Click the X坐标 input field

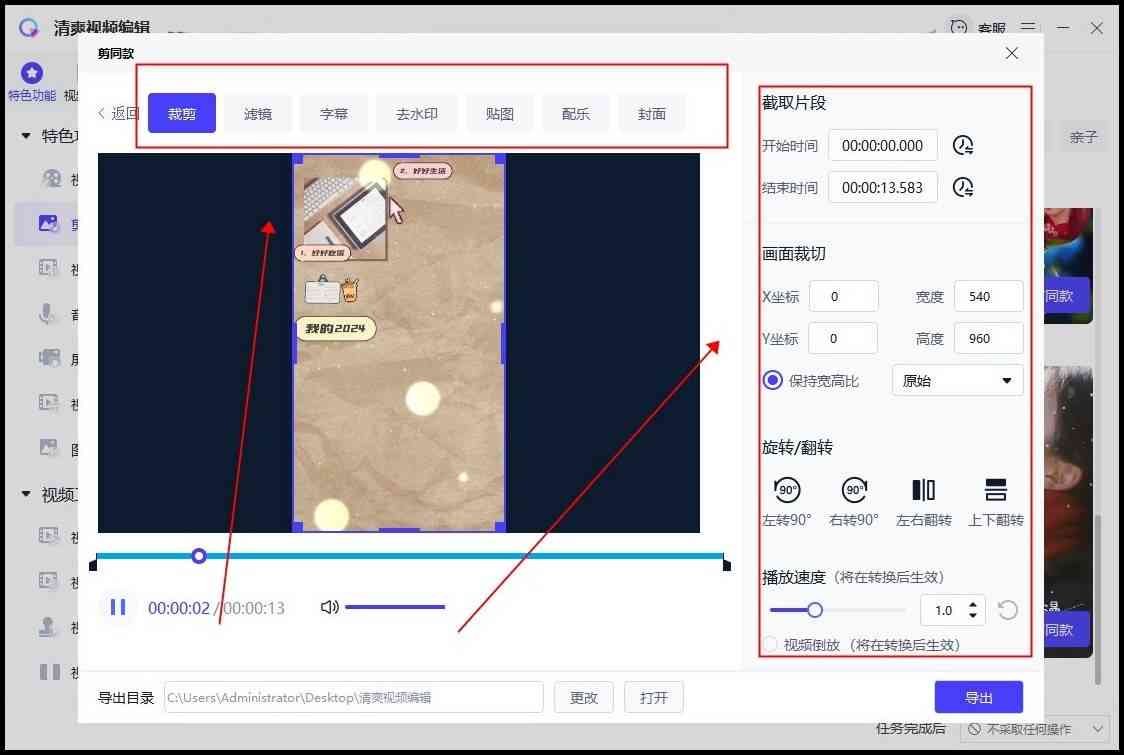pos(844,296)
